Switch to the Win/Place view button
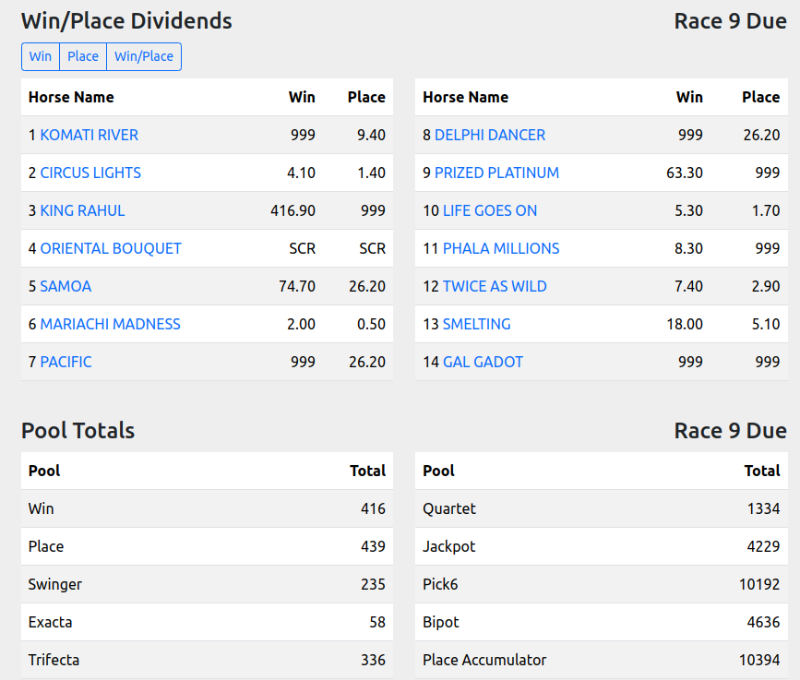This screenshot has width=800, height=680. 144,57
